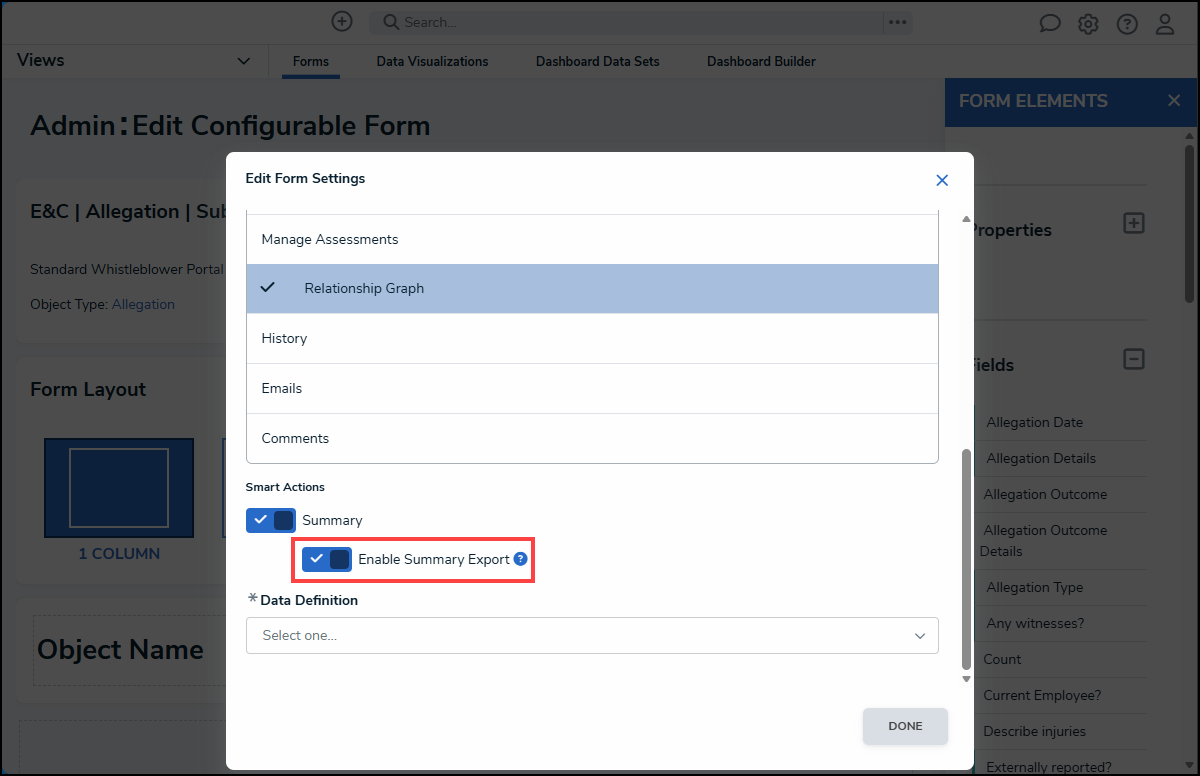Open the Dashboard Builder tab
The image size is (1200, 776).
click(761, 61)
